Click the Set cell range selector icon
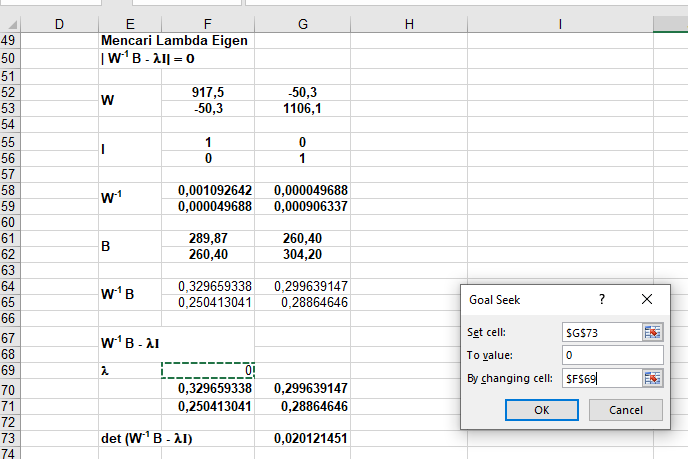Viewport: 688px width, 459px height. (653, 332)
